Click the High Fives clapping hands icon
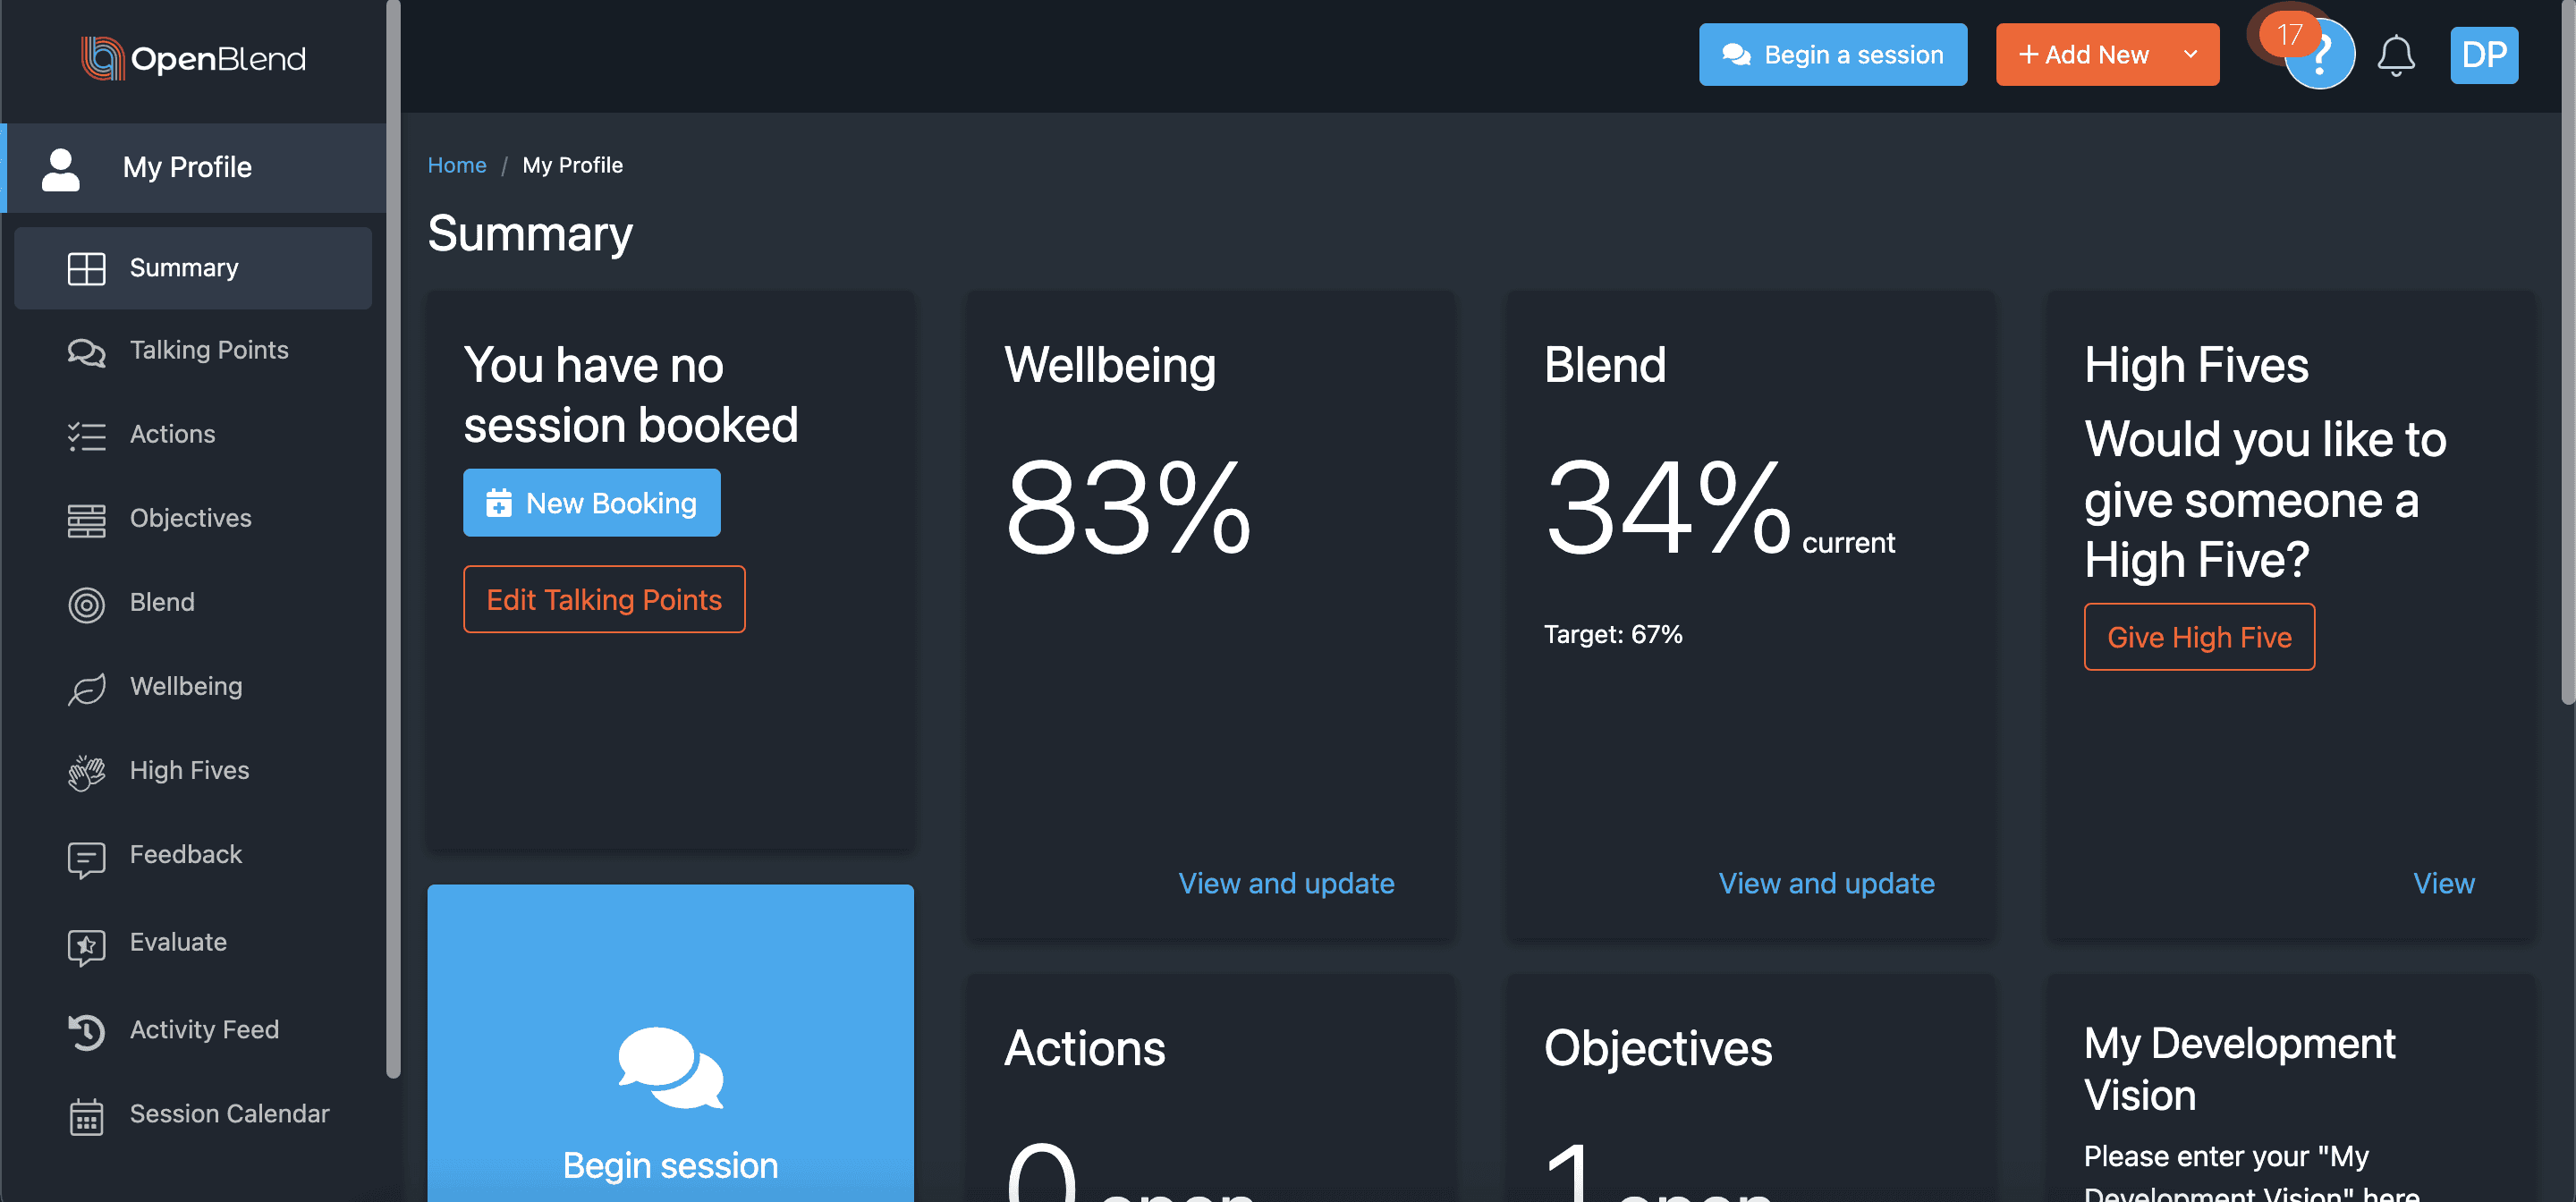Screen dimensions: 2576x1202 (86, 772)
